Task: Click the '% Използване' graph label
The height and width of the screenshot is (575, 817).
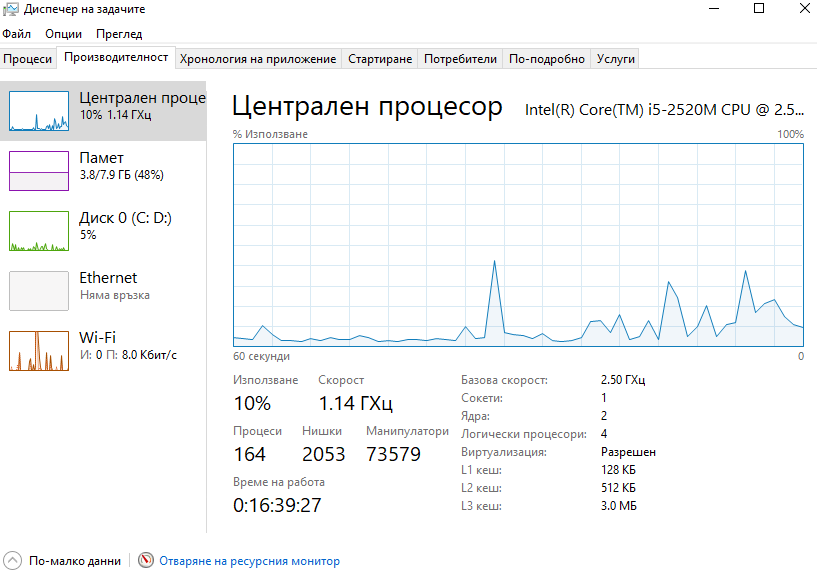Action: click(x=270, y=134)
